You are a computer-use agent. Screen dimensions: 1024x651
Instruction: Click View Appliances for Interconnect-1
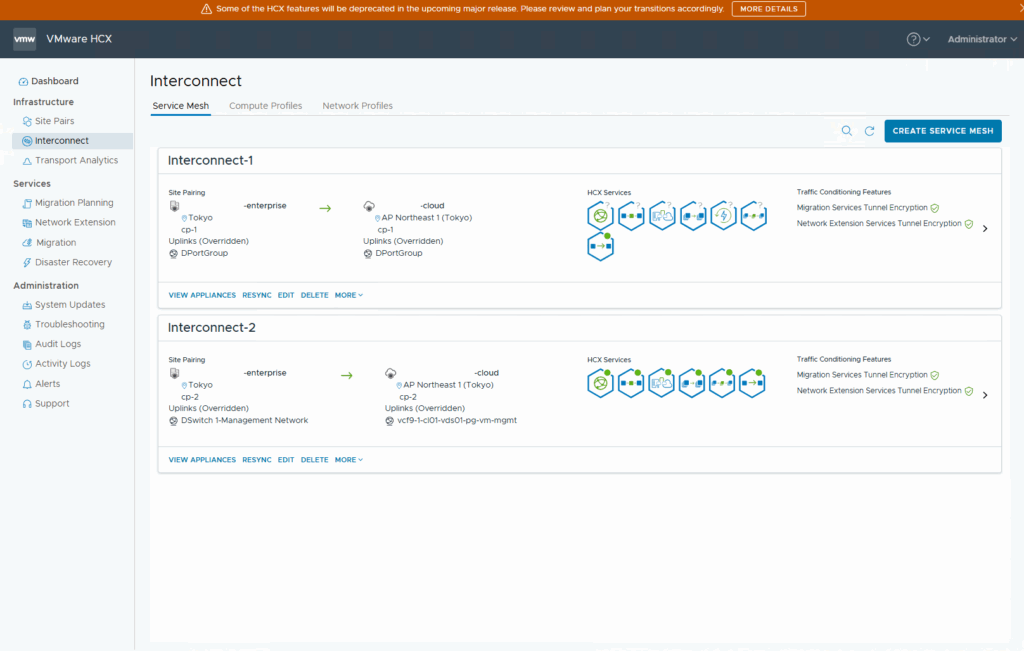coord(202,295)
